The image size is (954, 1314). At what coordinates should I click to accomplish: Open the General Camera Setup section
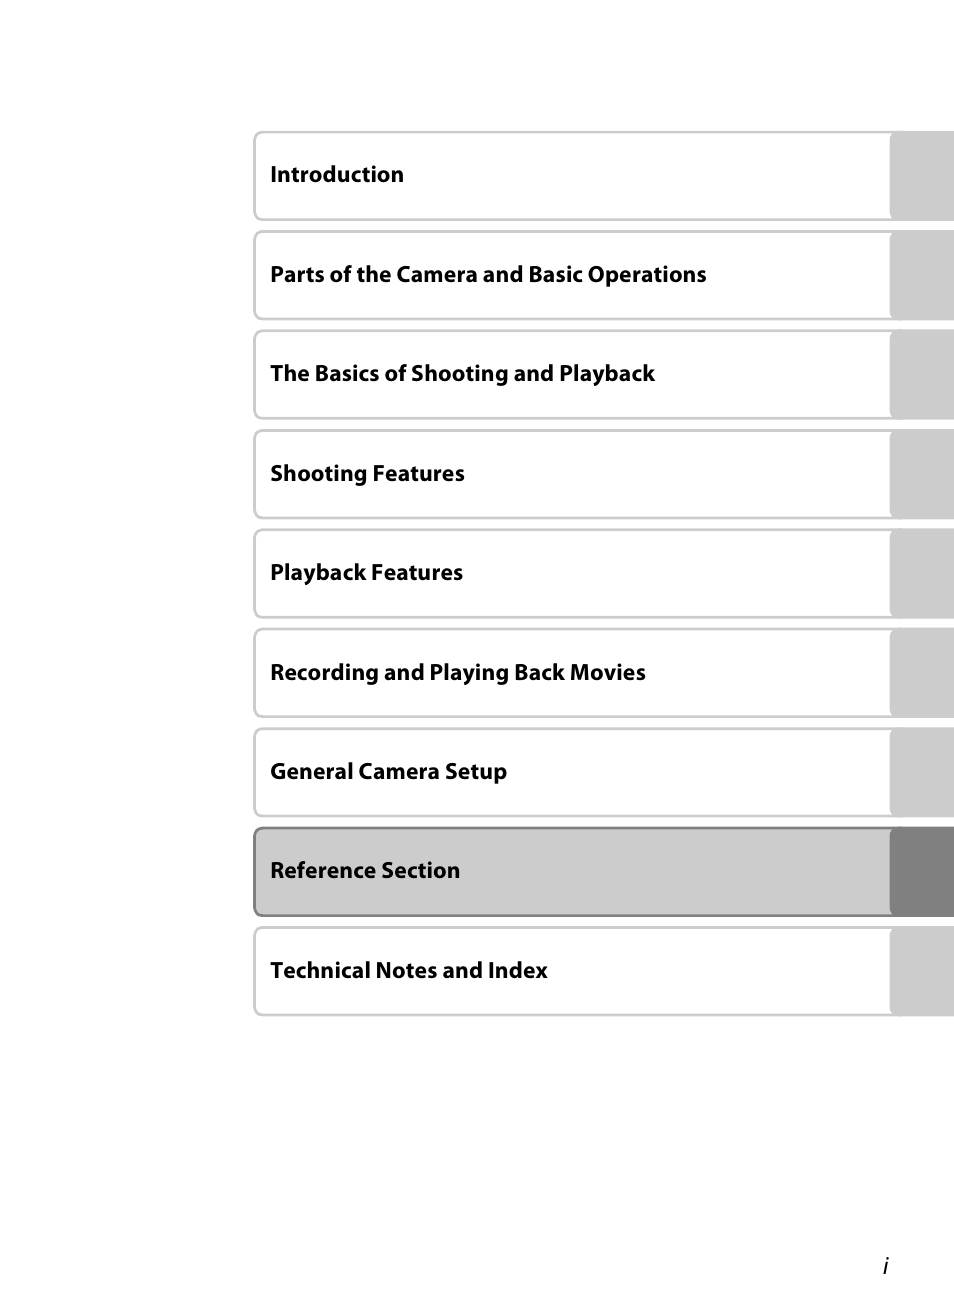388,772
